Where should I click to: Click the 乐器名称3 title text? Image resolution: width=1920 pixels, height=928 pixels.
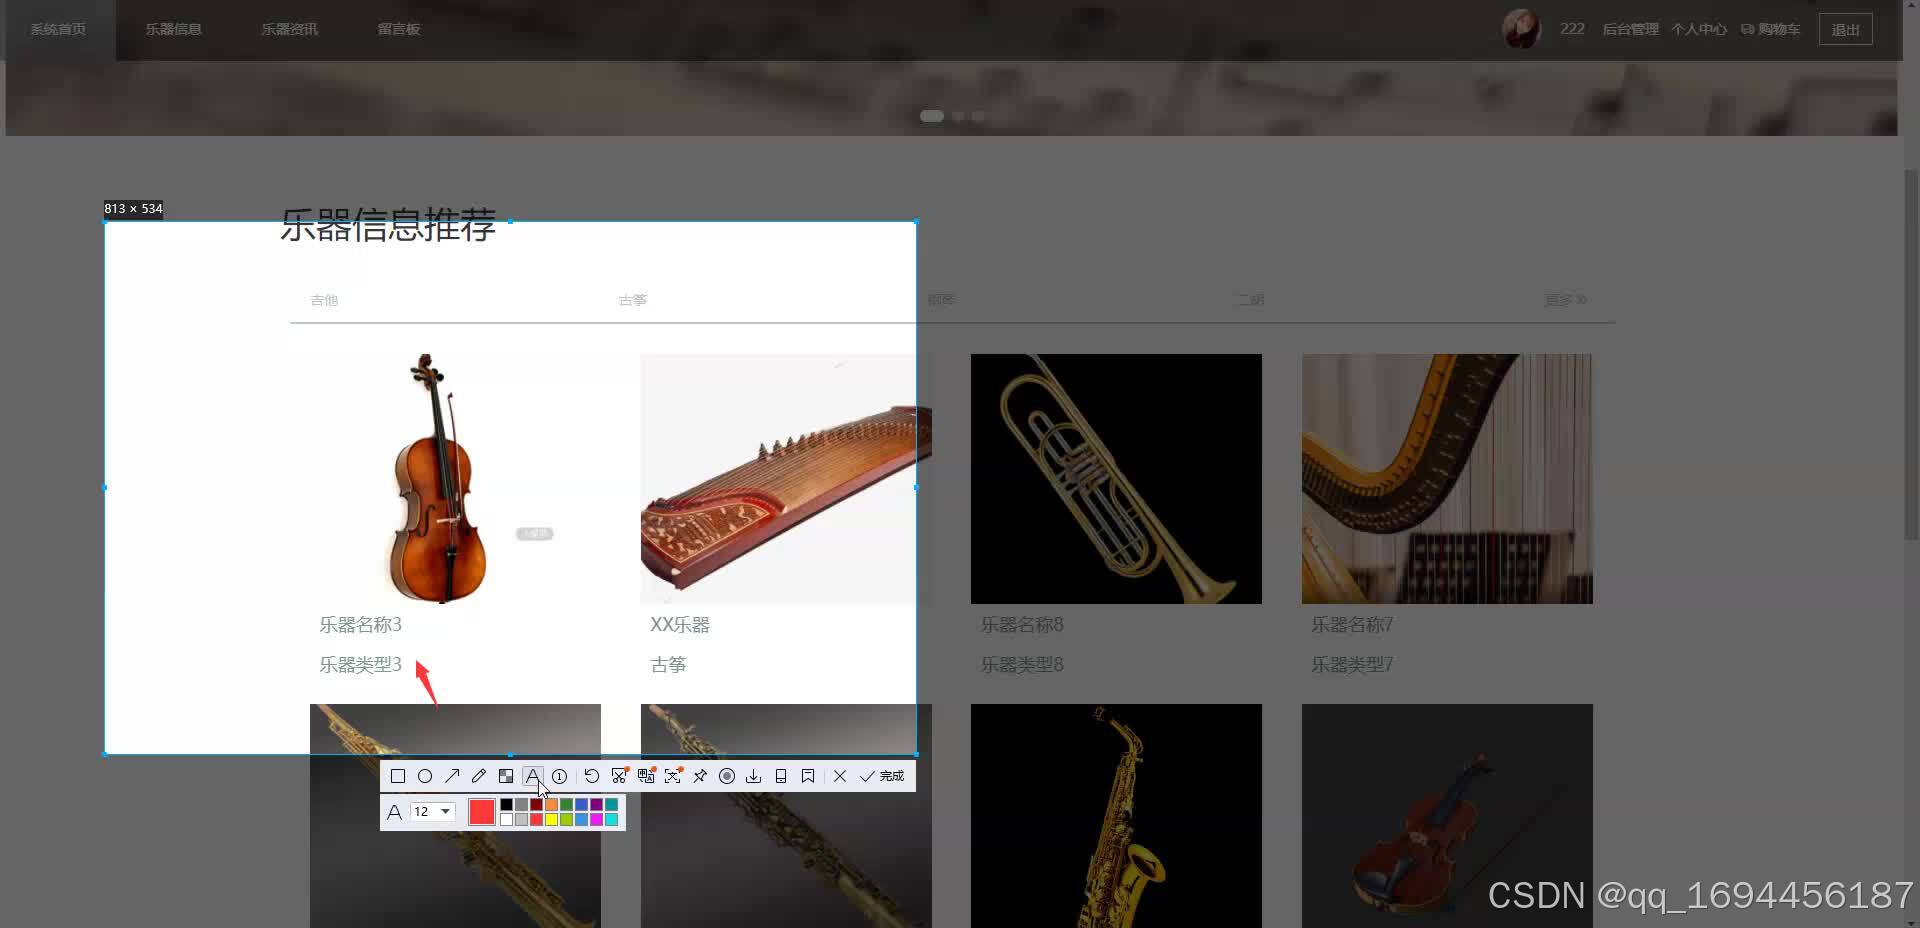[x=361, y=625]
